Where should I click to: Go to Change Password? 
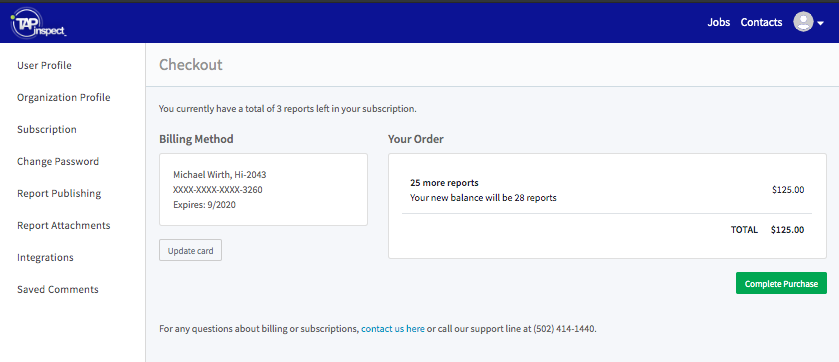tap(58, 161)
